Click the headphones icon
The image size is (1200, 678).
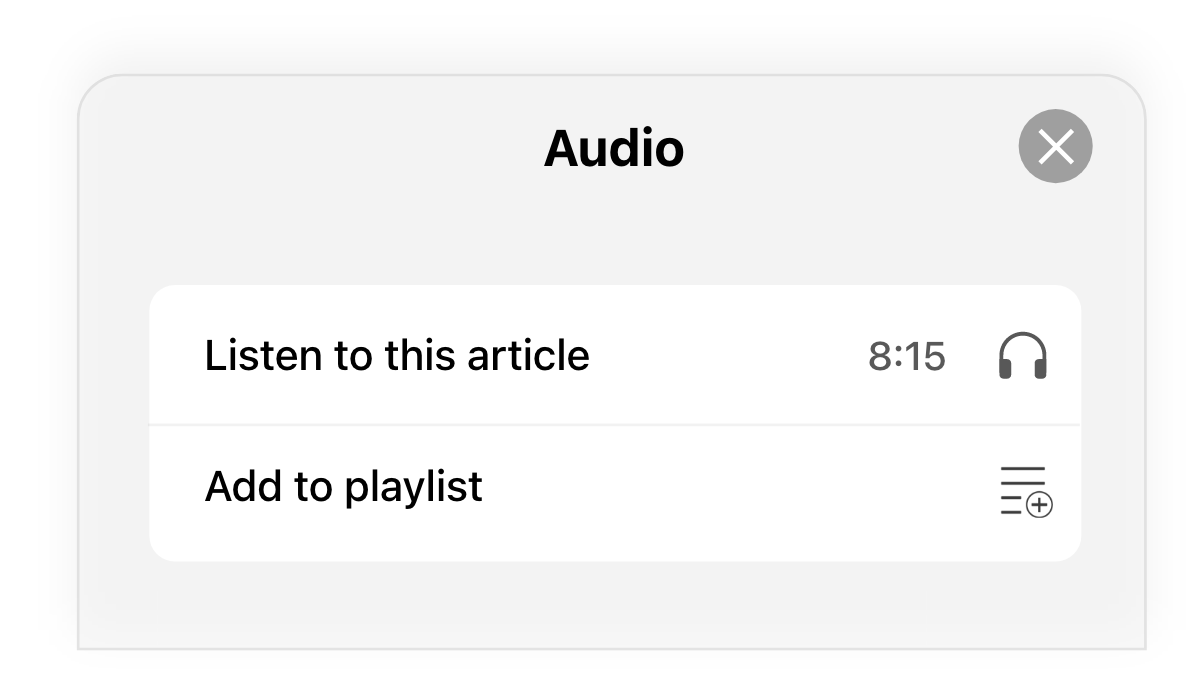[x=1023, y=356]
